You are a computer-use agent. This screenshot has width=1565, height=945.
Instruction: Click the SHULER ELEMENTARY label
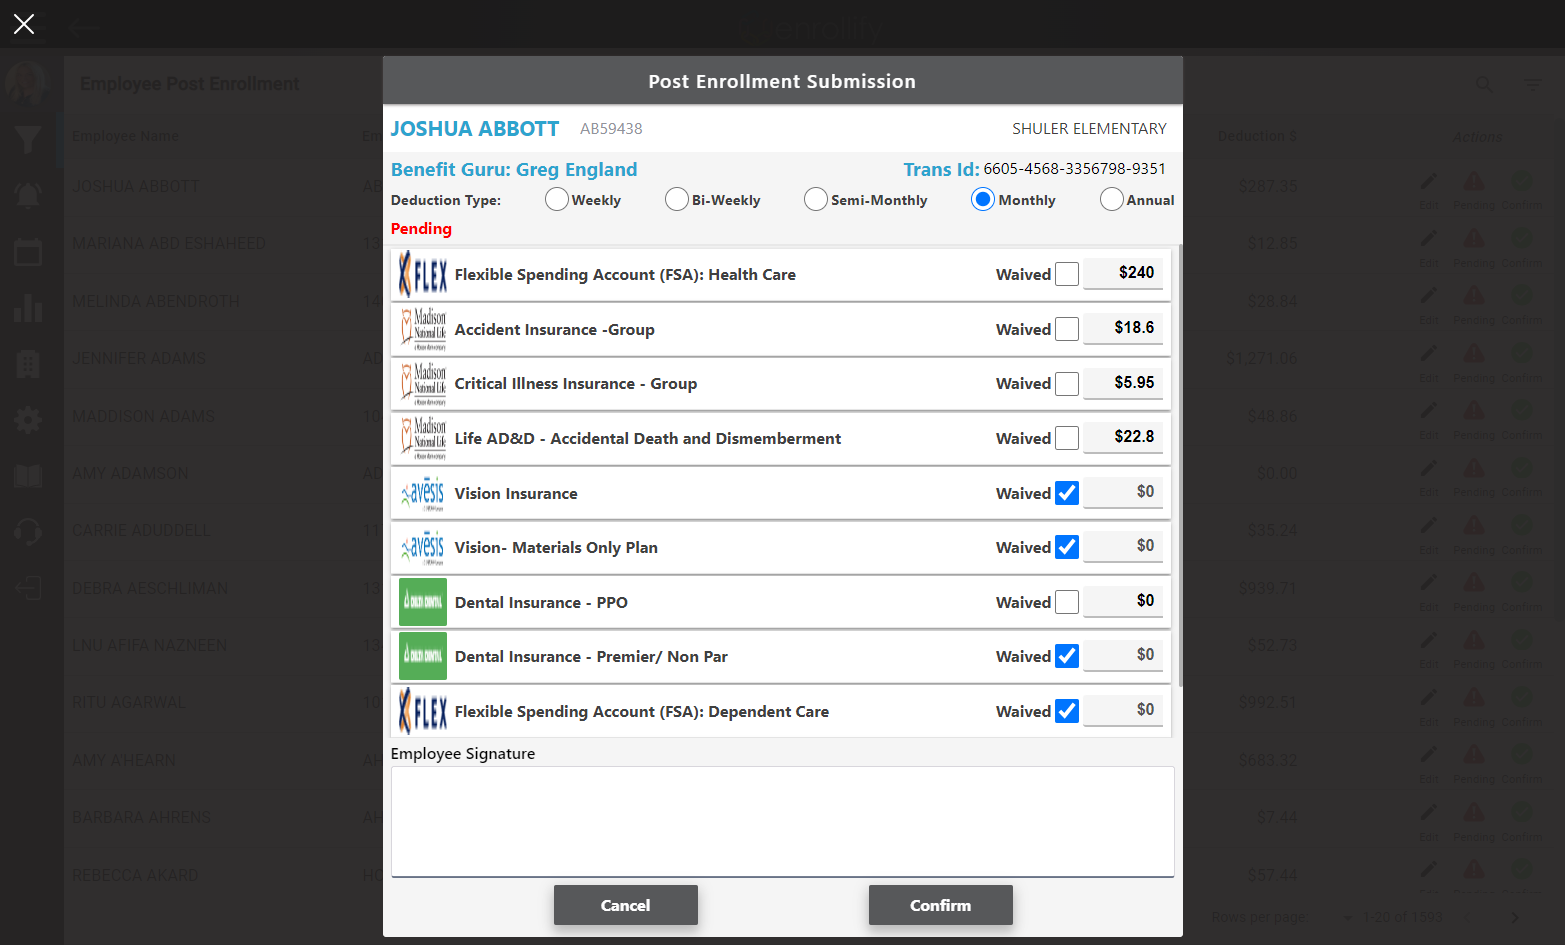[1089, 129]
